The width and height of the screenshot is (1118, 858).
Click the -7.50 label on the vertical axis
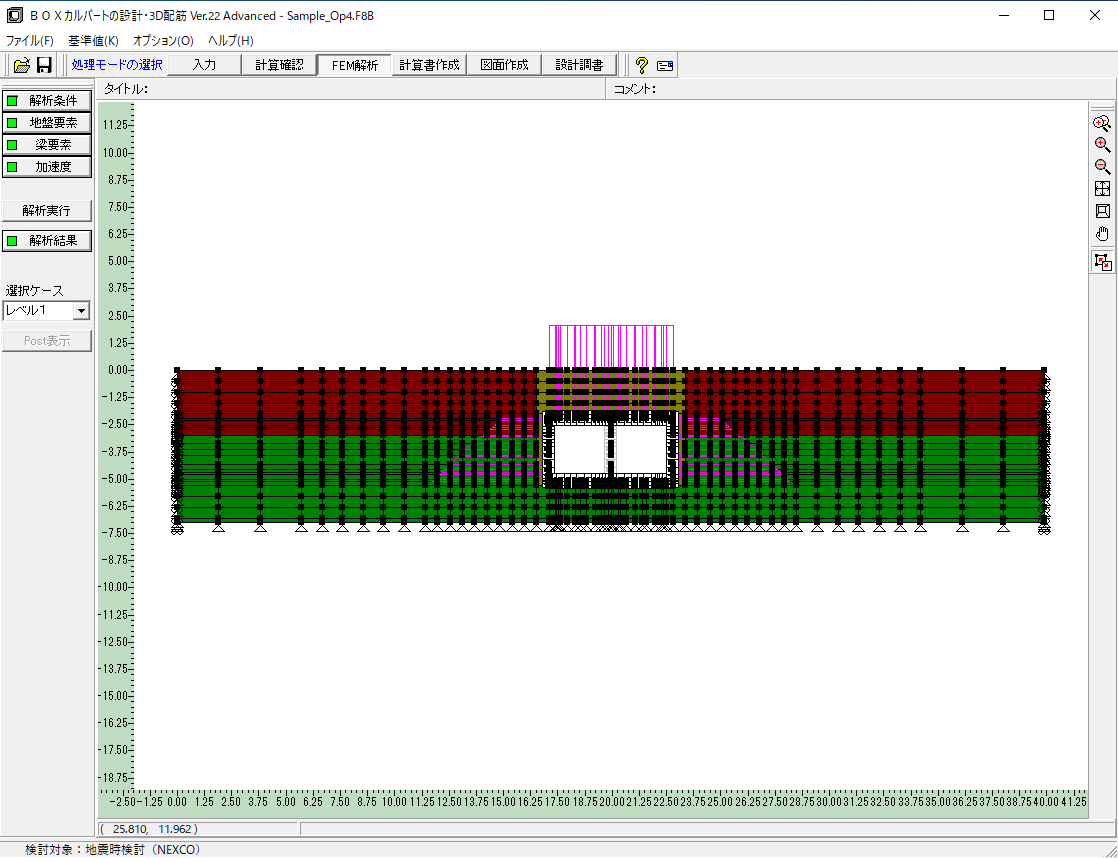click(115, 533)
